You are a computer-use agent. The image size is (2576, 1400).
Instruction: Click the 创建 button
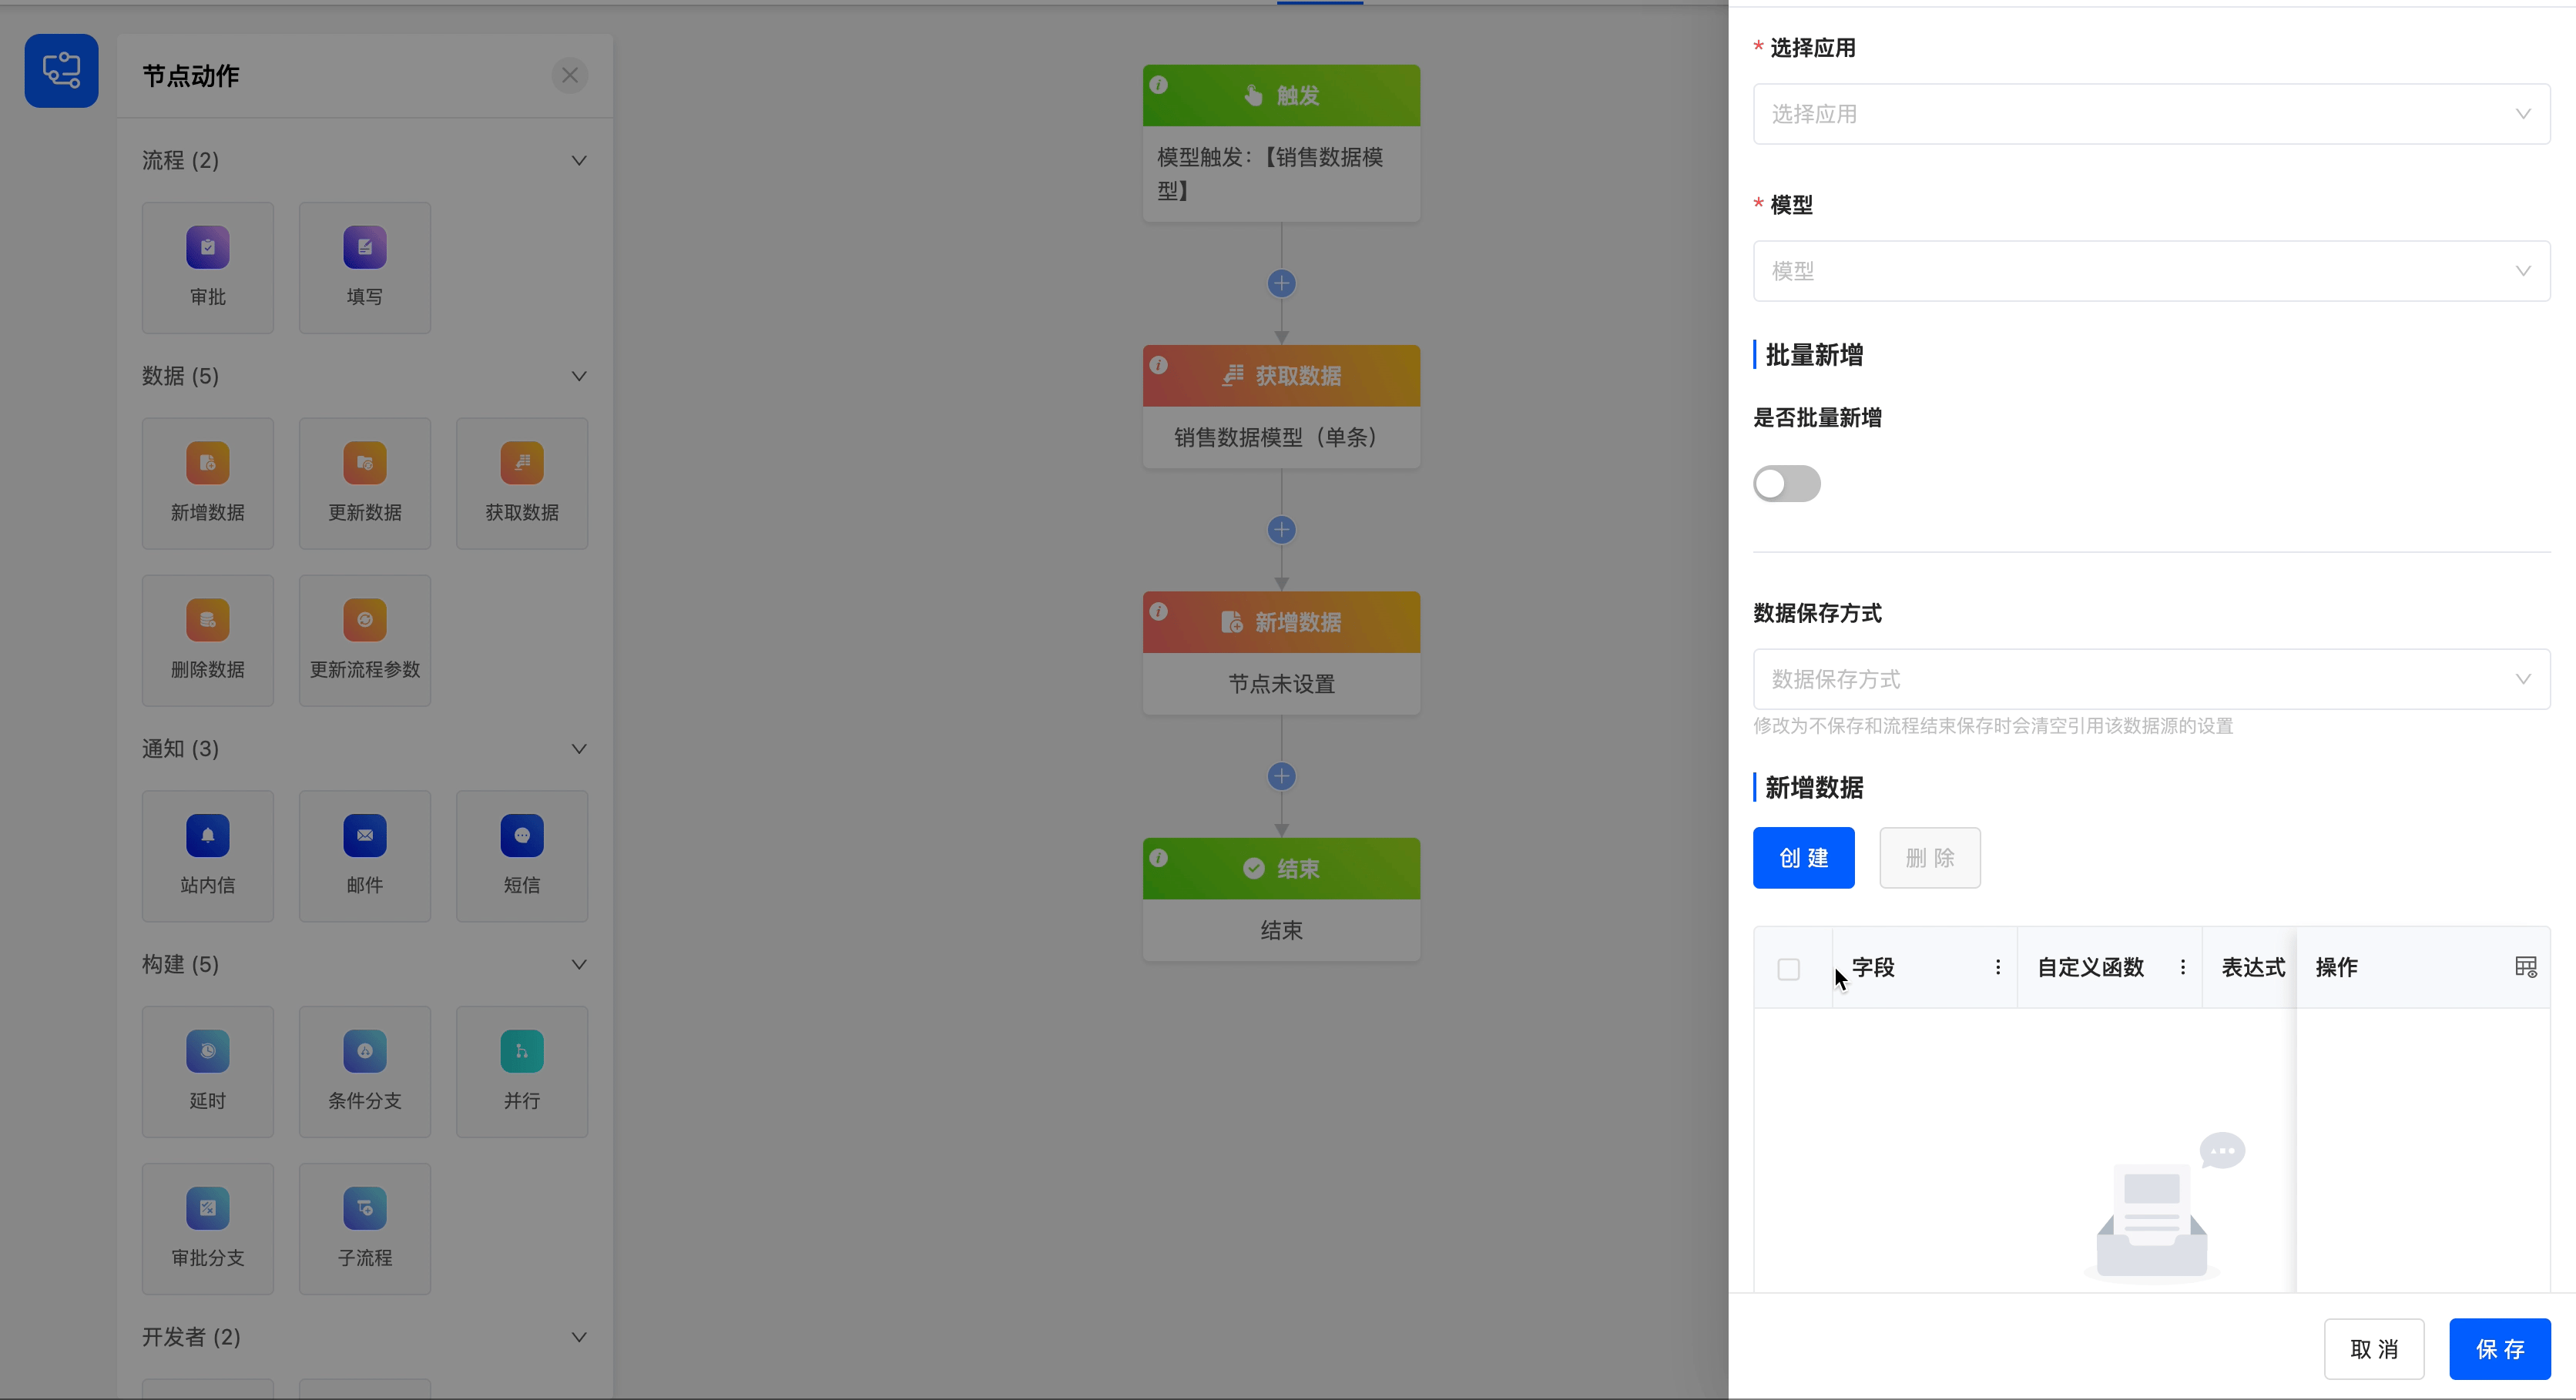(x=1803, y=858)
